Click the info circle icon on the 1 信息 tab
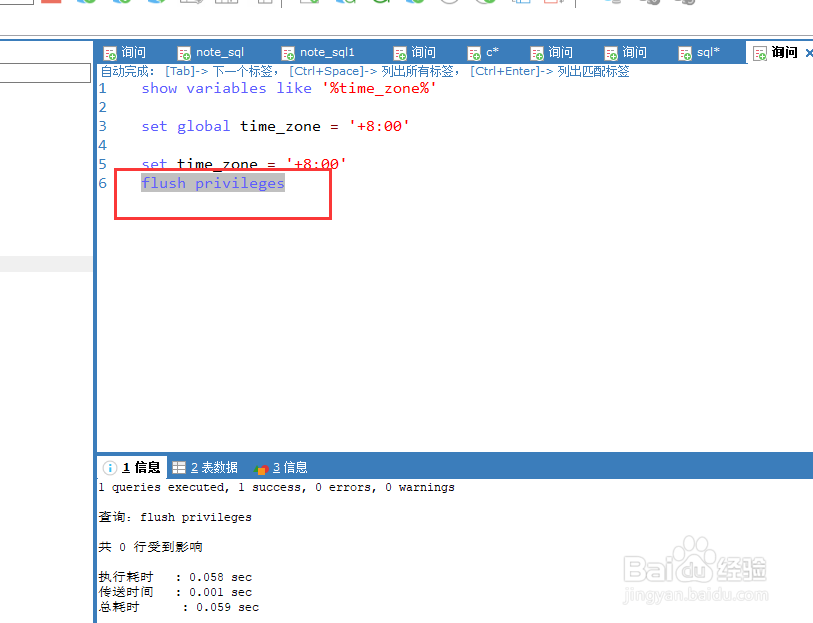813x623 pixels. point(108,467)
